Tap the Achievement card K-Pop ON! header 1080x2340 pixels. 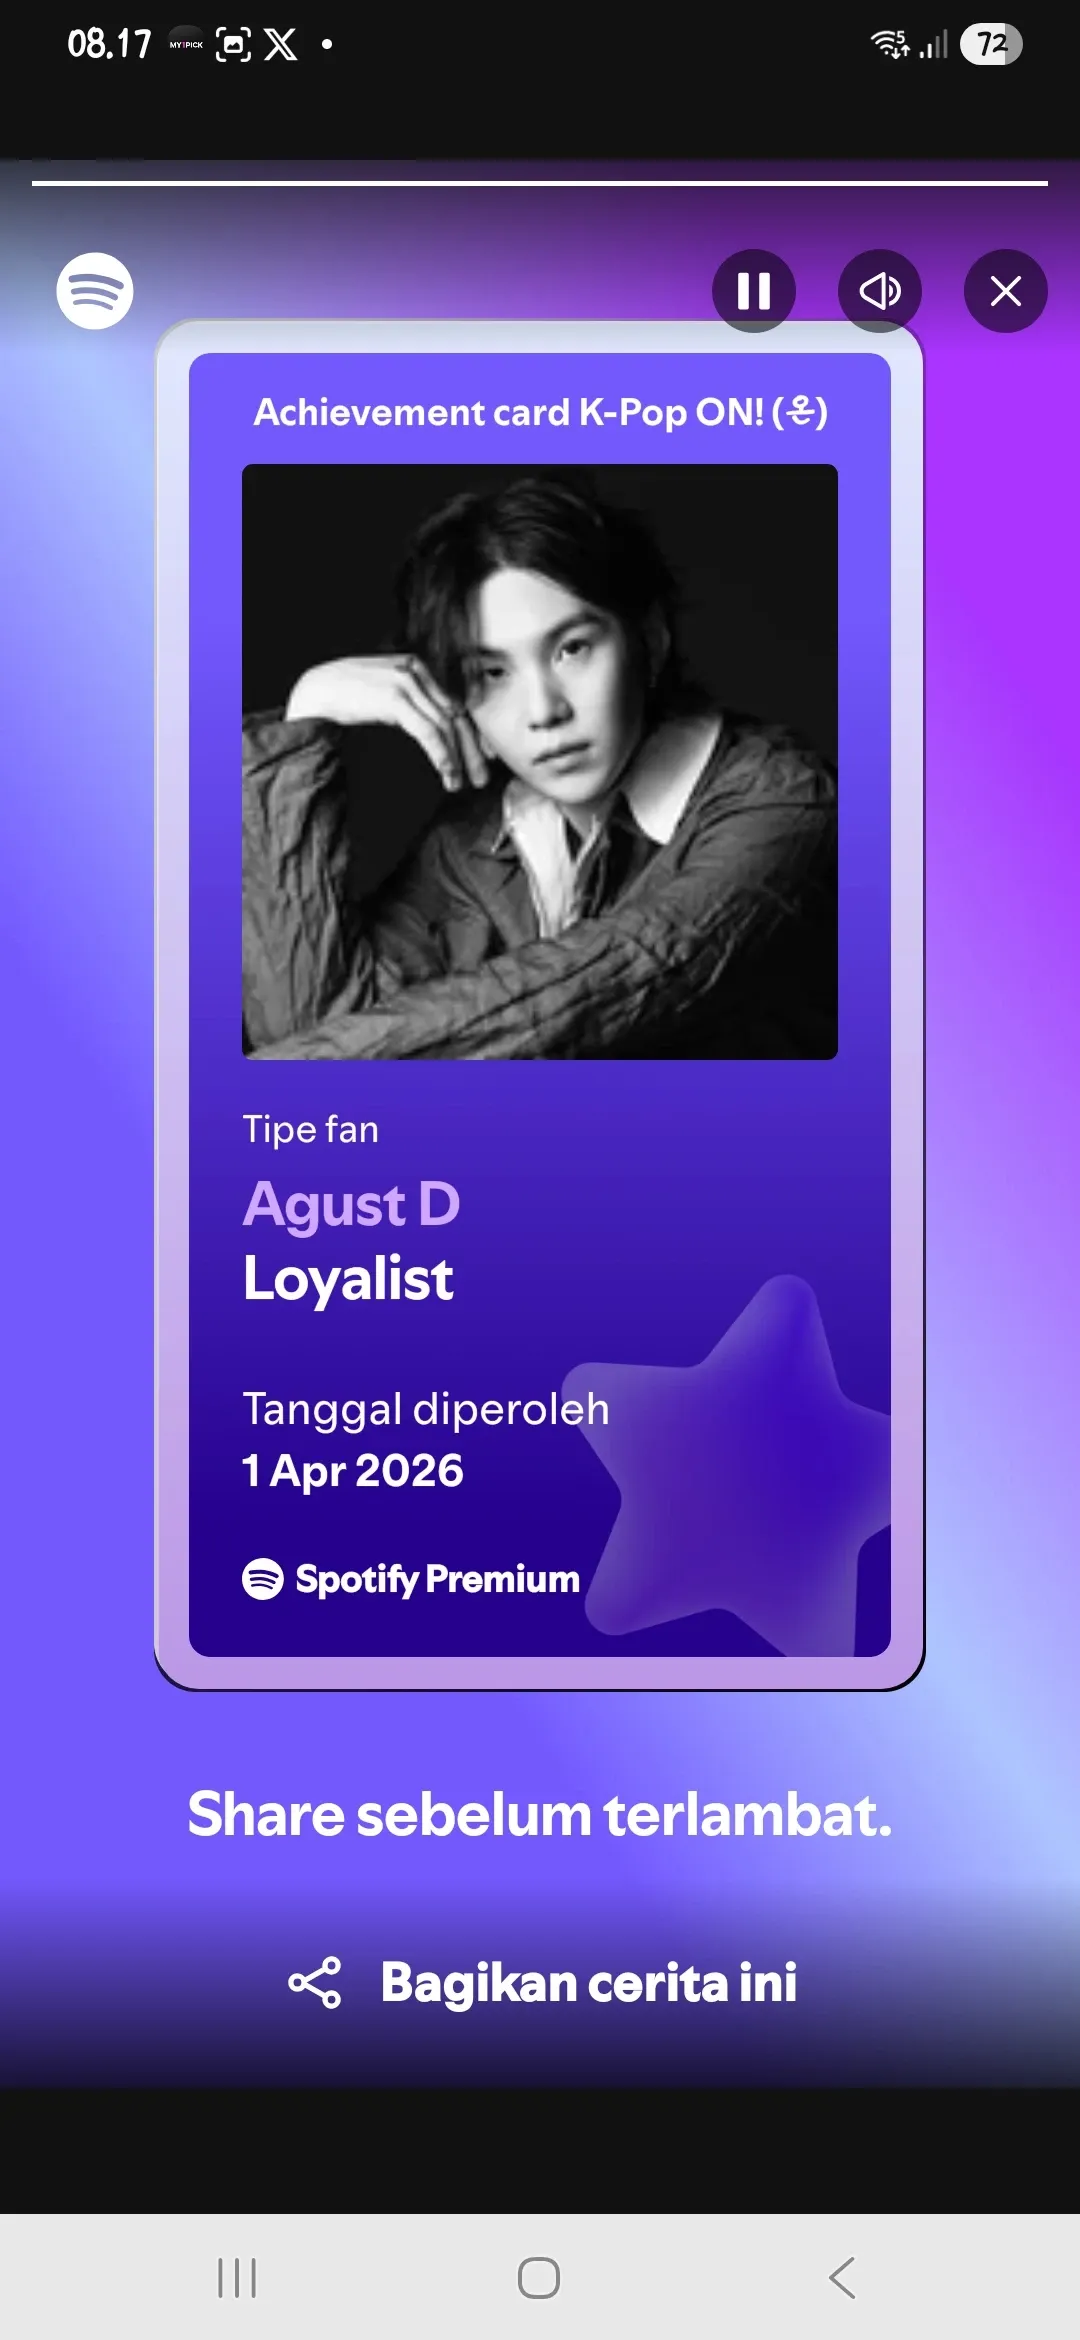540,412
